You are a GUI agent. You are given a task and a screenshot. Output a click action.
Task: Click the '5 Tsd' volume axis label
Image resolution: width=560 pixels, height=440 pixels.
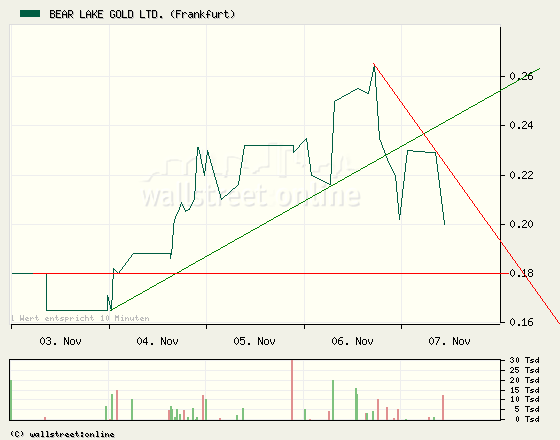pos(527,409)
